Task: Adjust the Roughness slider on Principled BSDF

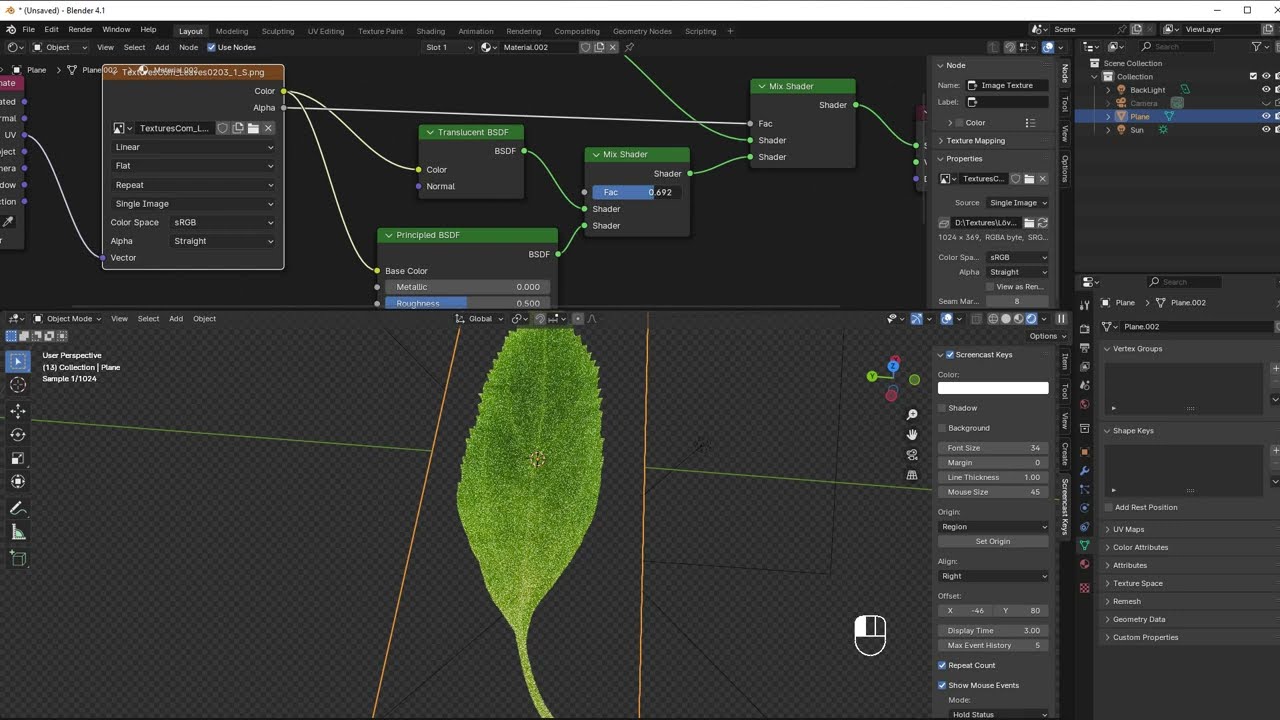Action: (465, 303)
